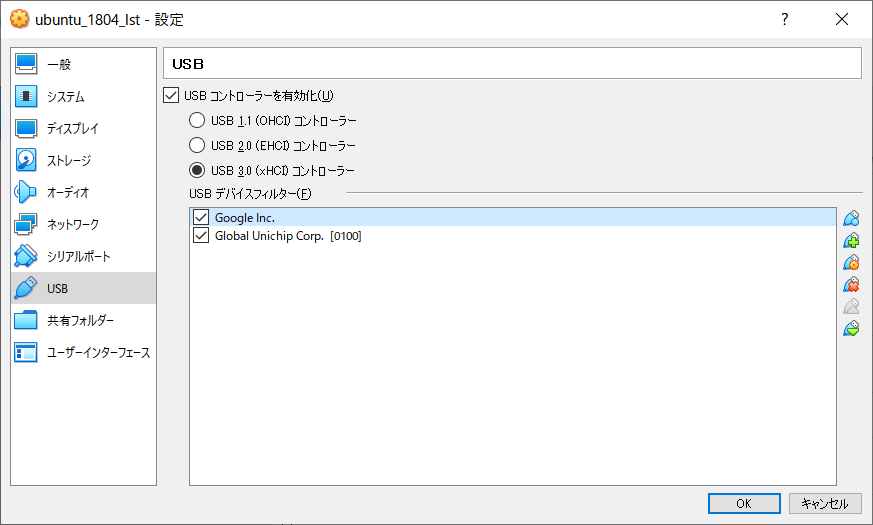Image resolution: width=873 pixels, height=525 pixels.
Task: Remove the selected USB filter
Action: (x=851, y=284)
